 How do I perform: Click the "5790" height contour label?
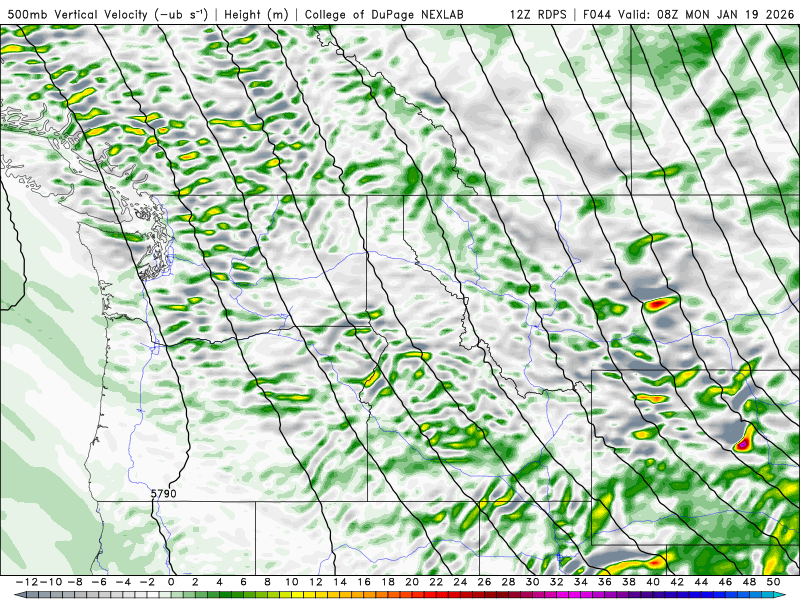click(163, 493)
